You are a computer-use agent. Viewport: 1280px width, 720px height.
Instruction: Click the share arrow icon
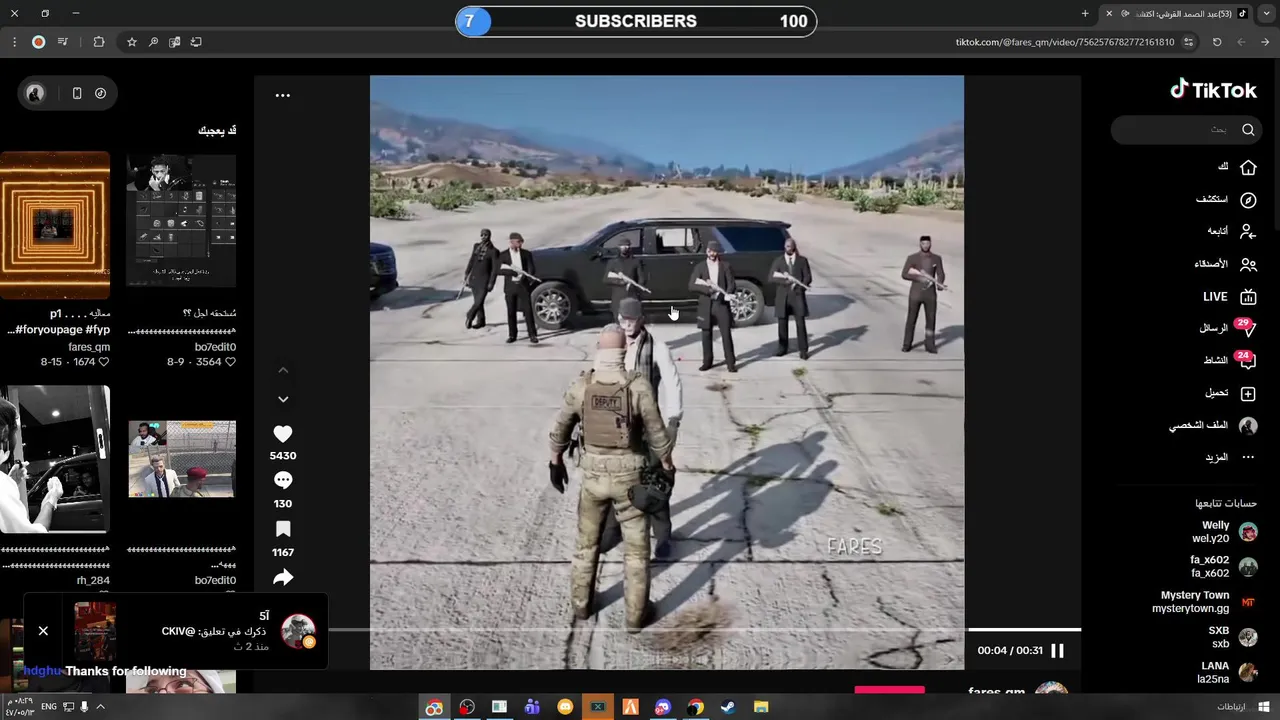283,577
